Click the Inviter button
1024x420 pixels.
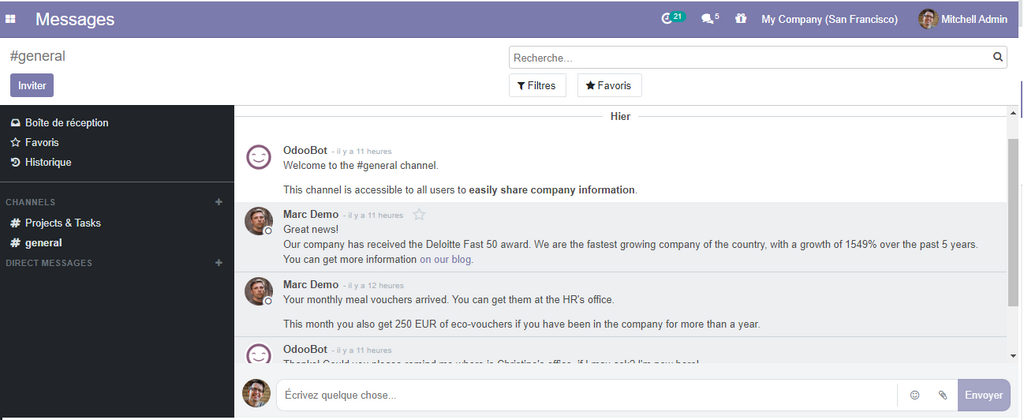coord(32,85)
